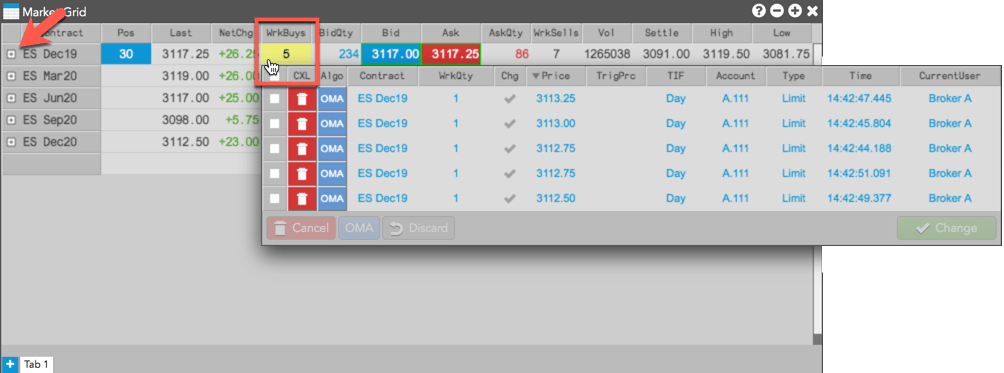Viewport: 1004px width, 373px height.
Task: Click the blue Bid cell 3117.00
Action: point(391,54)
